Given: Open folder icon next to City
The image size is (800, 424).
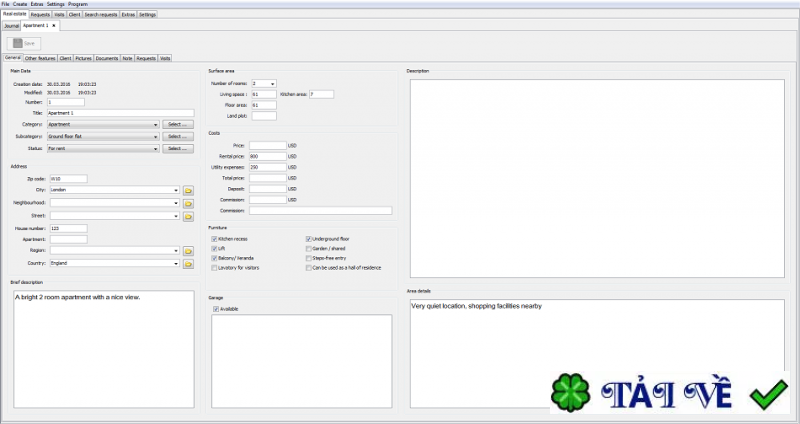Looking at the screenshot, I should [188, 190].
